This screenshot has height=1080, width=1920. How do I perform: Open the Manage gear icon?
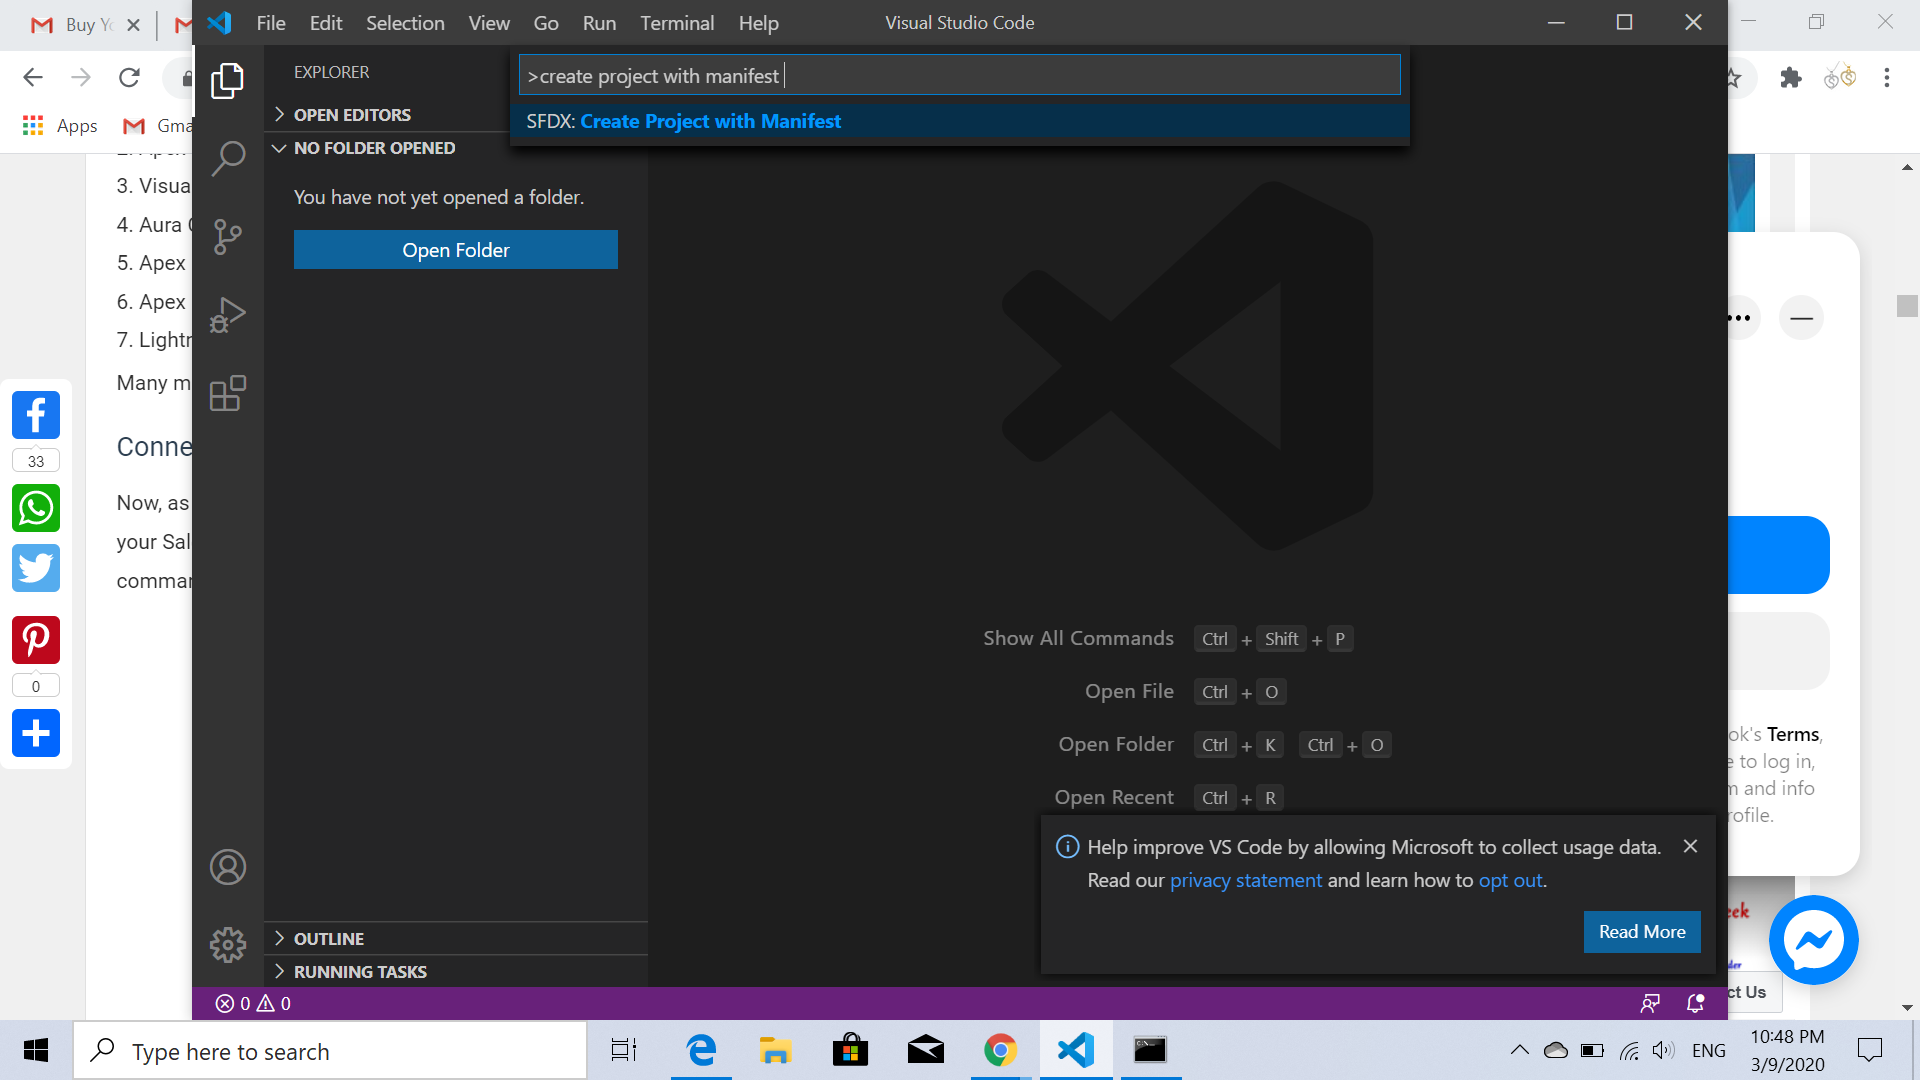[x=227, y=945]
